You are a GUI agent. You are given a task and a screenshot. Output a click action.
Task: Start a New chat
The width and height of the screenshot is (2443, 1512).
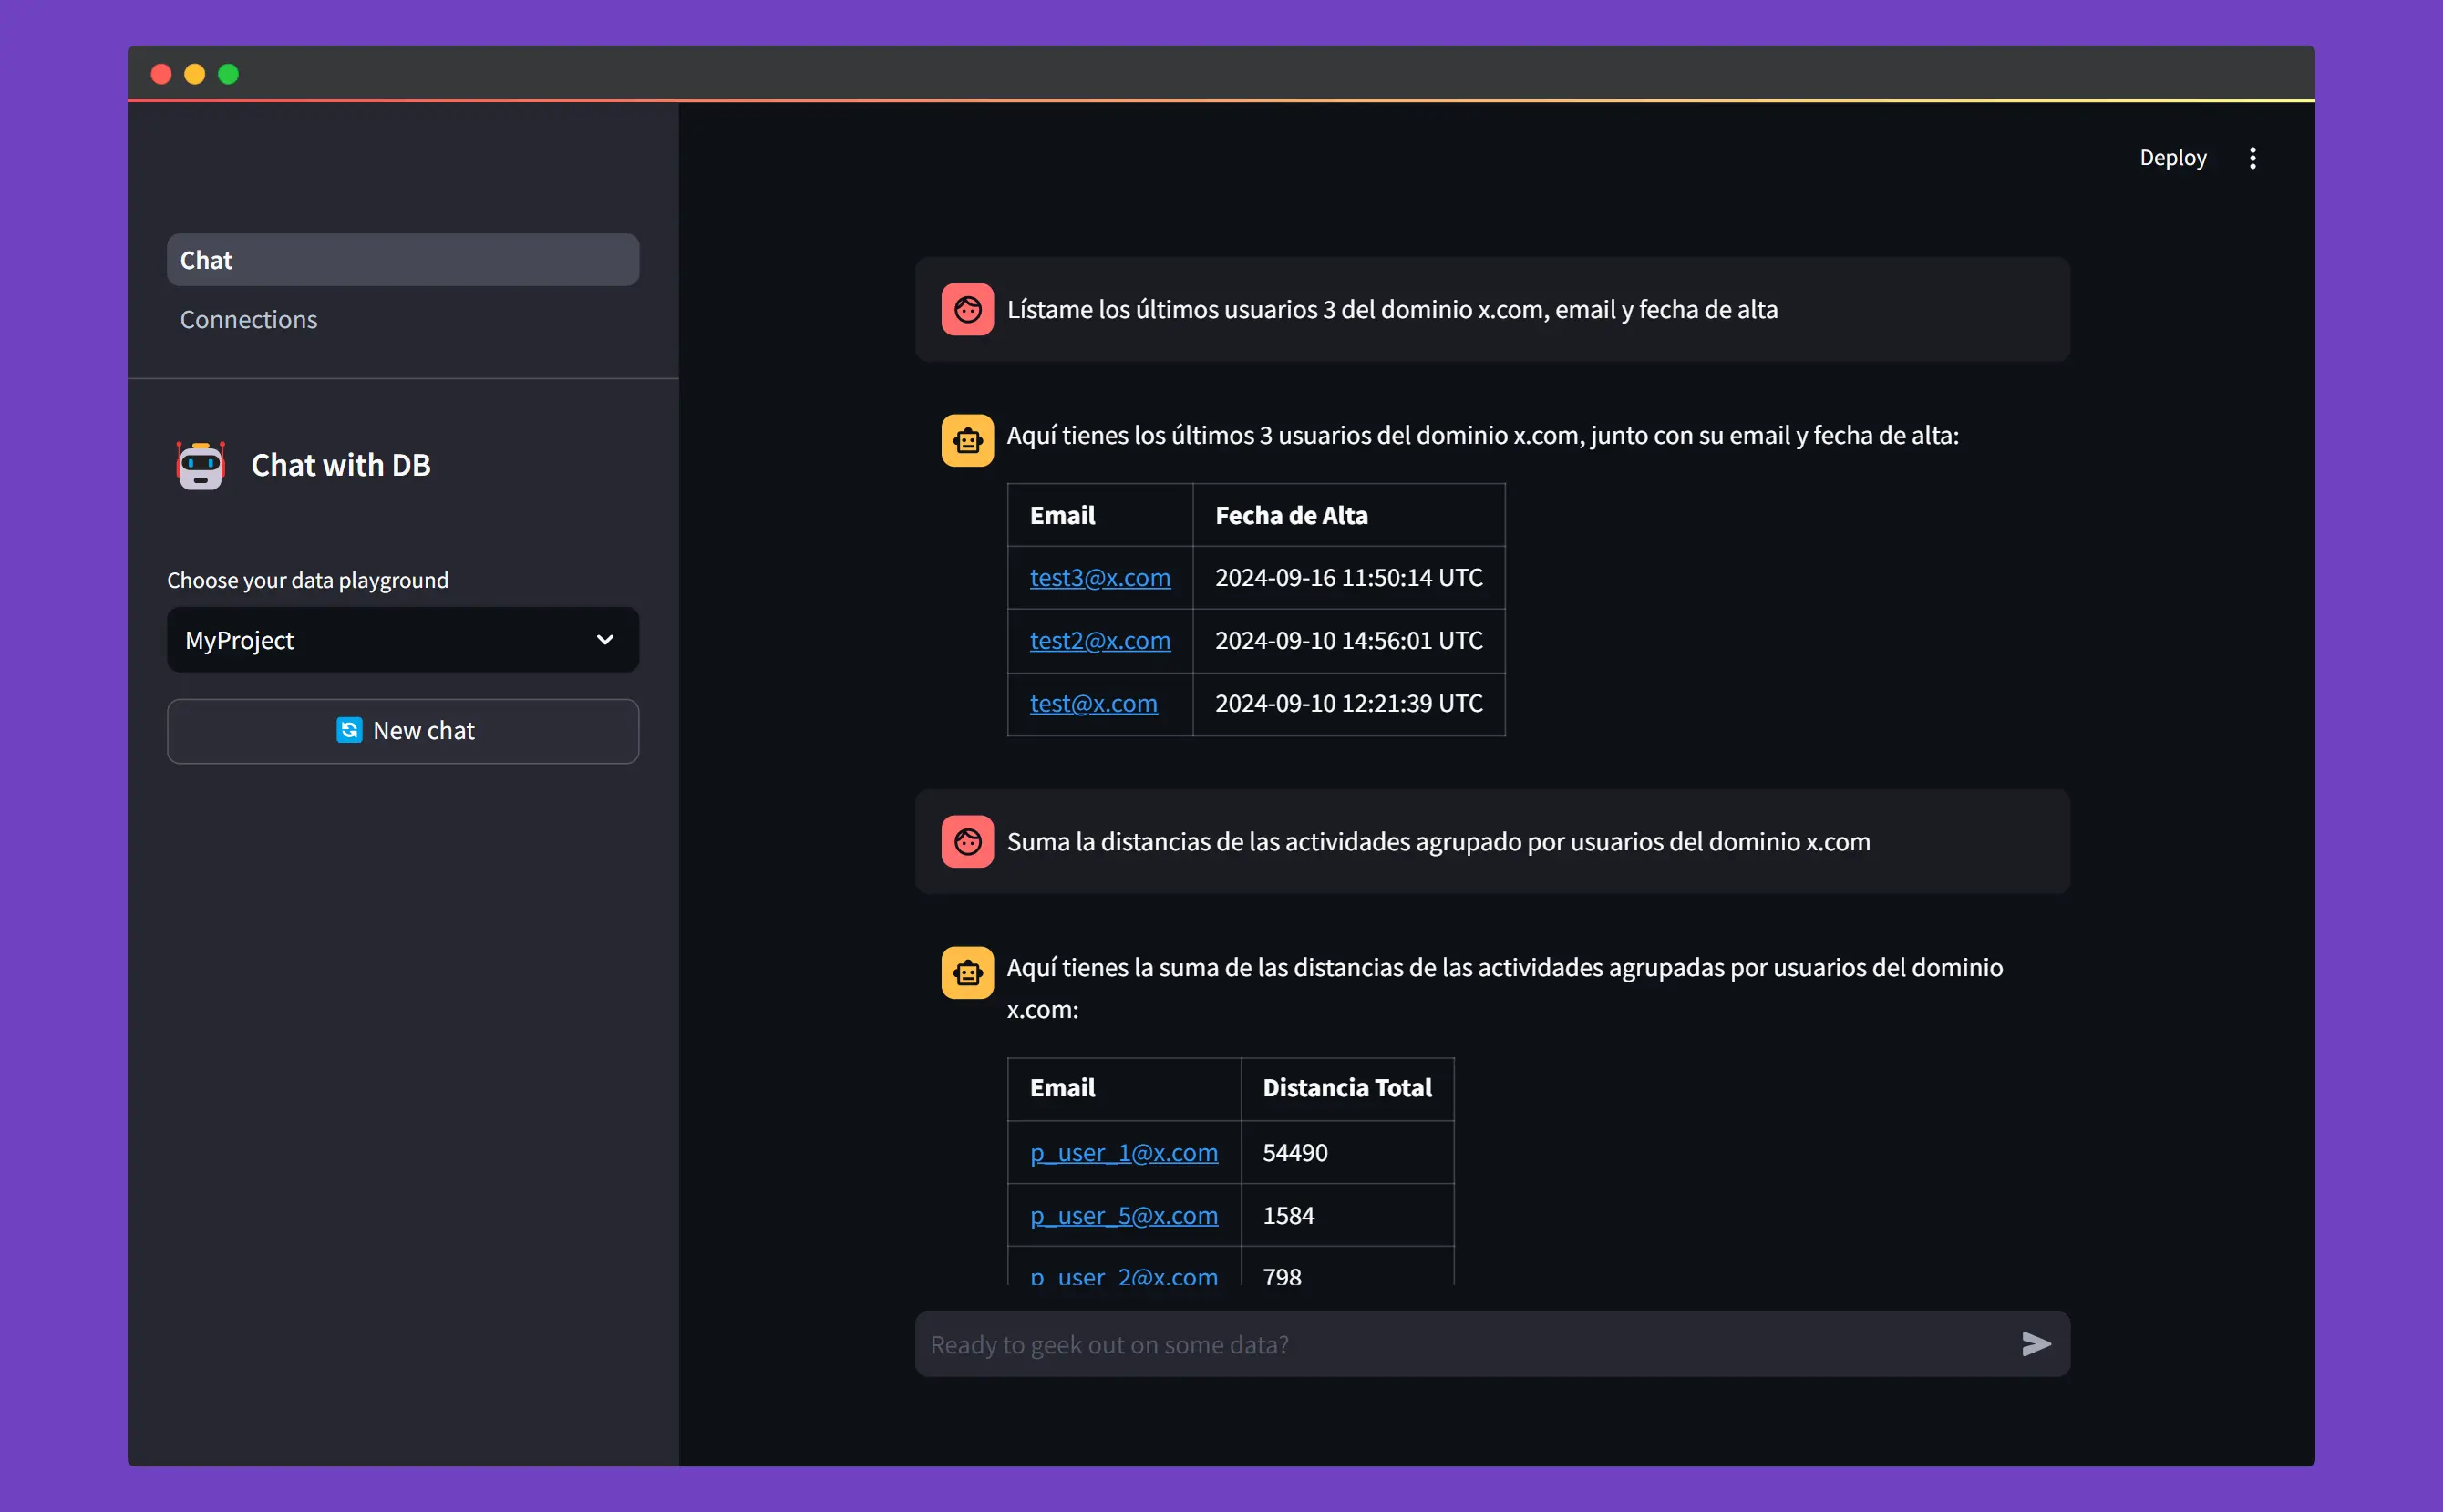[403, 730]
